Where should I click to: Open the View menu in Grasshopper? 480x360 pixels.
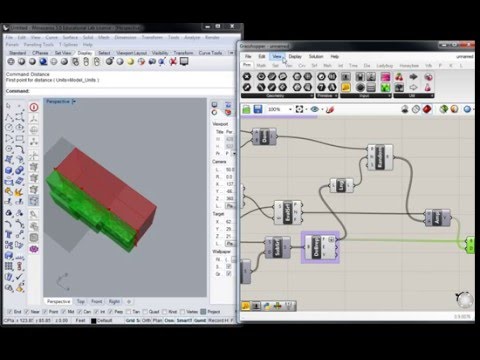[277, 56]
